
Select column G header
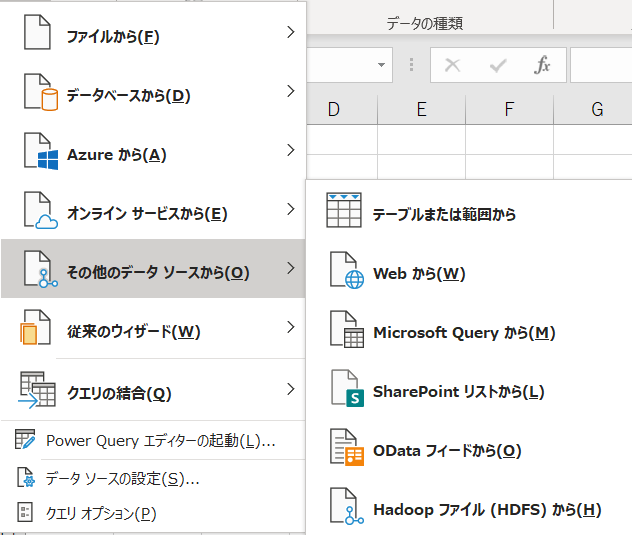593,110
